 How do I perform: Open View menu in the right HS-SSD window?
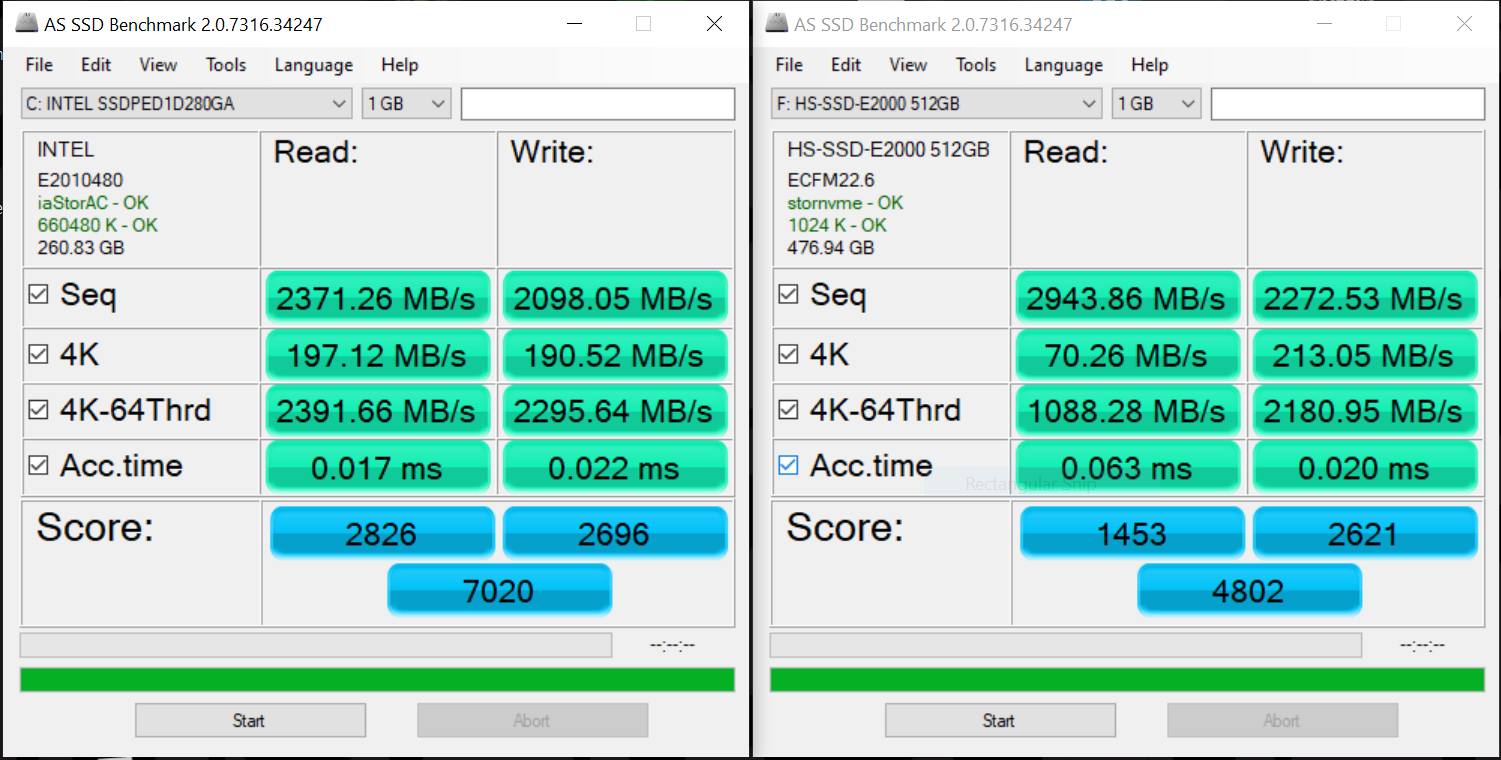tap(908, 65)
